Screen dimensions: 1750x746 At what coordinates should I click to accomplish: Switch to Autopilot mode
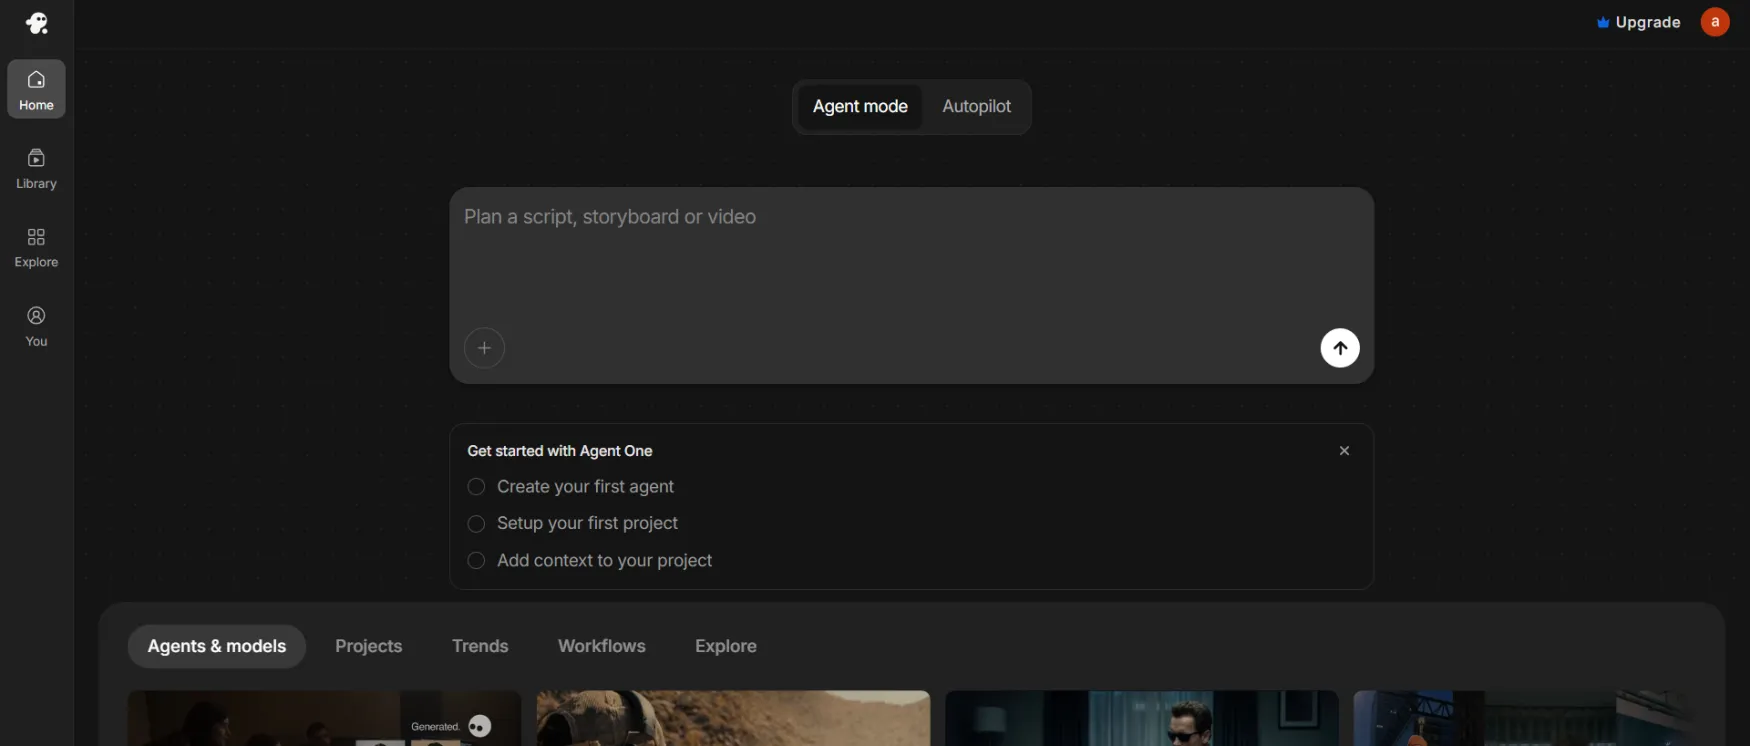(x=976, y=107)
